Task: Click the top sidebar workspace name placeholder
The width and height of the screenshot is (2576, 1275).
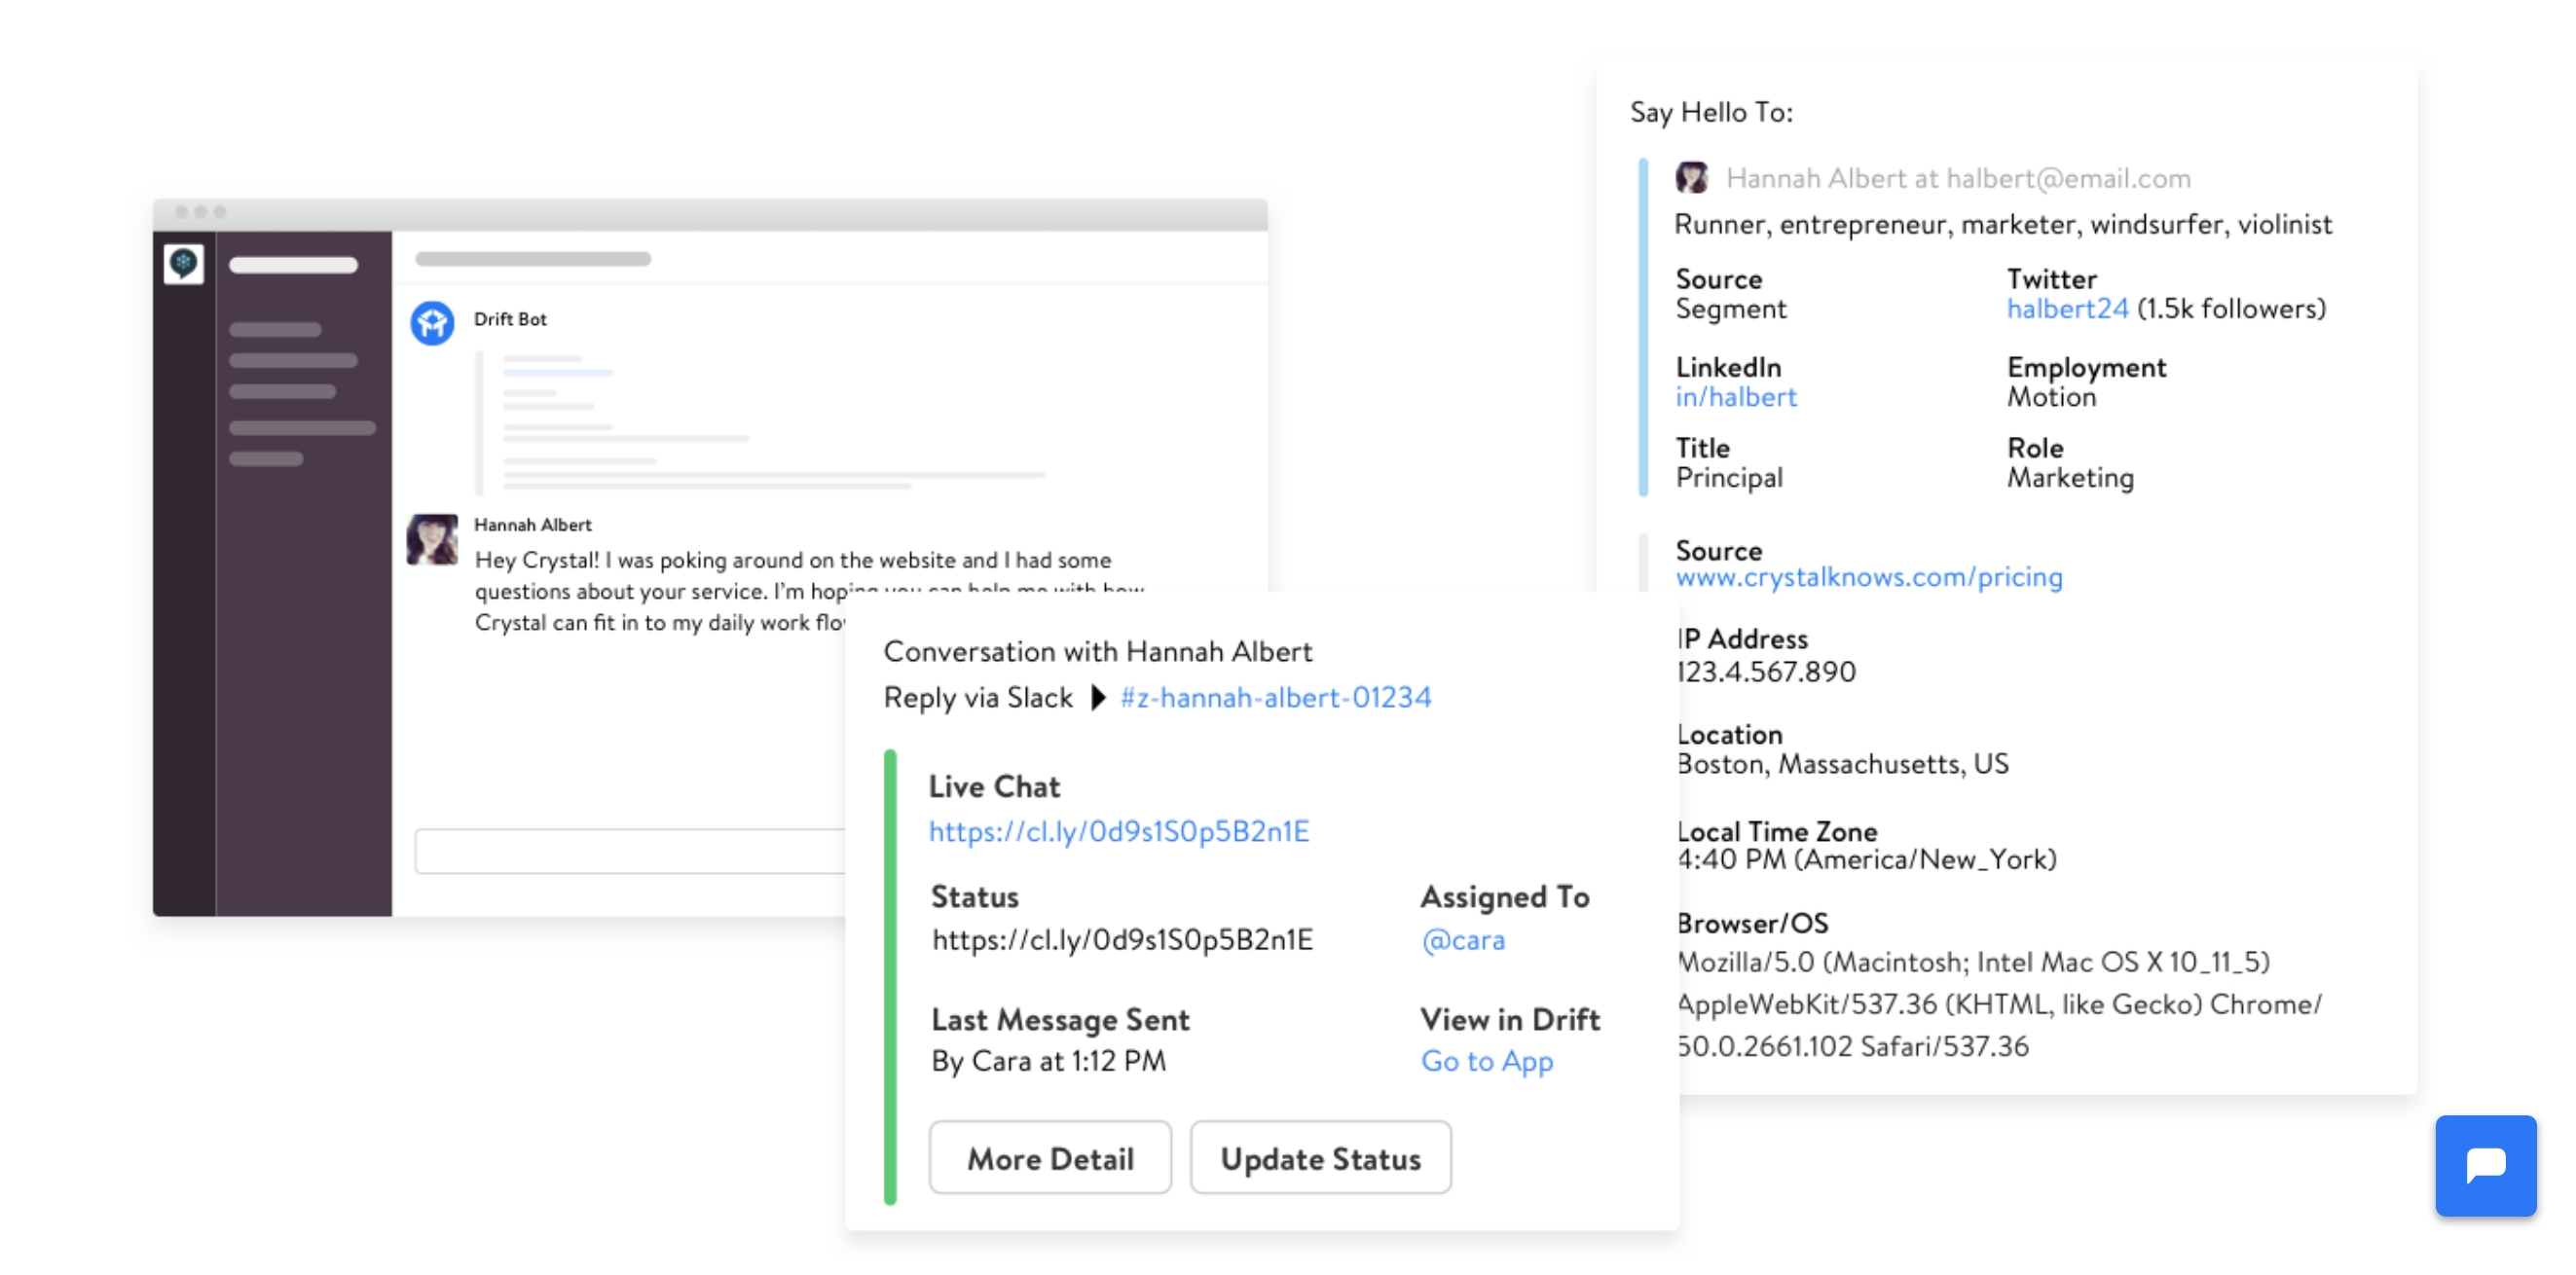Action: coord(293,265)
